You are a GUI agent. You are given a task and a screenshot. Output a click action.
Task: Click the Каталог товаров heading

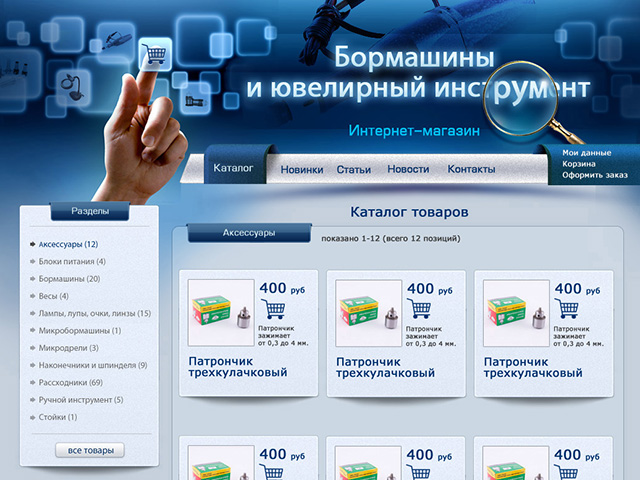click(409, 212)
